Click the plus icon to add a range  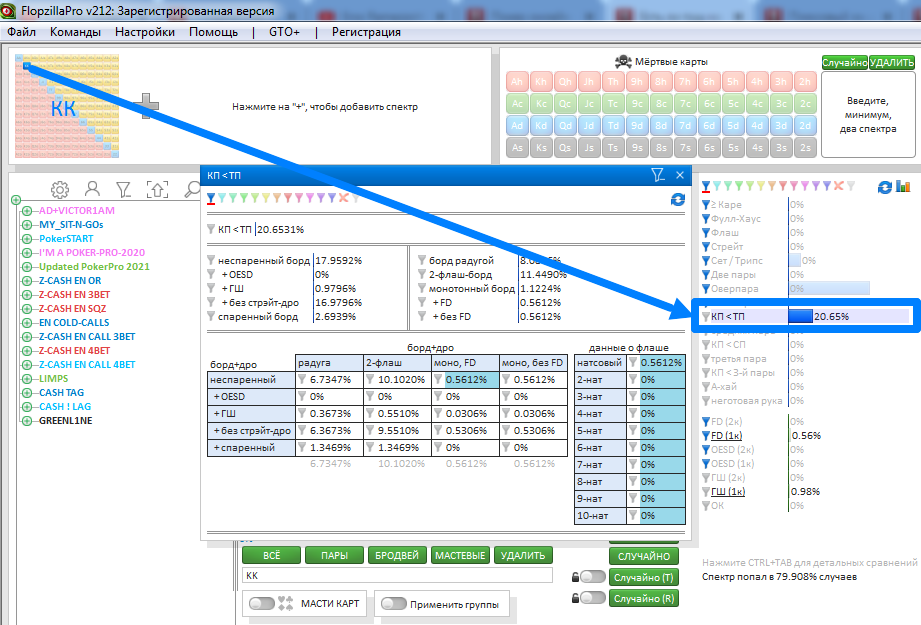coord(146,106)
